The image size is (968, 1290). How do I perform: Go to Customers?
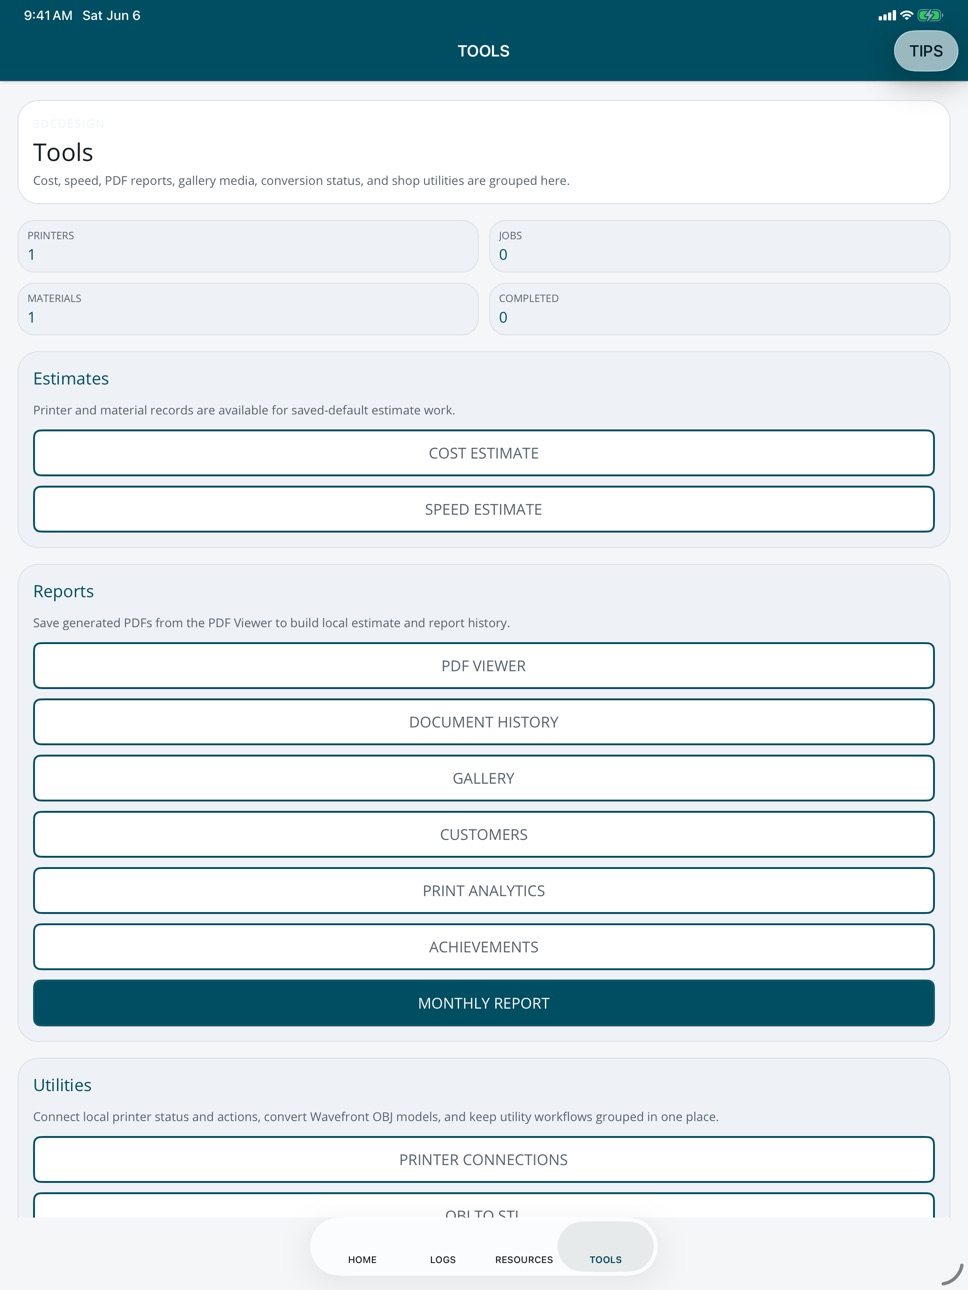coord(484,834)
